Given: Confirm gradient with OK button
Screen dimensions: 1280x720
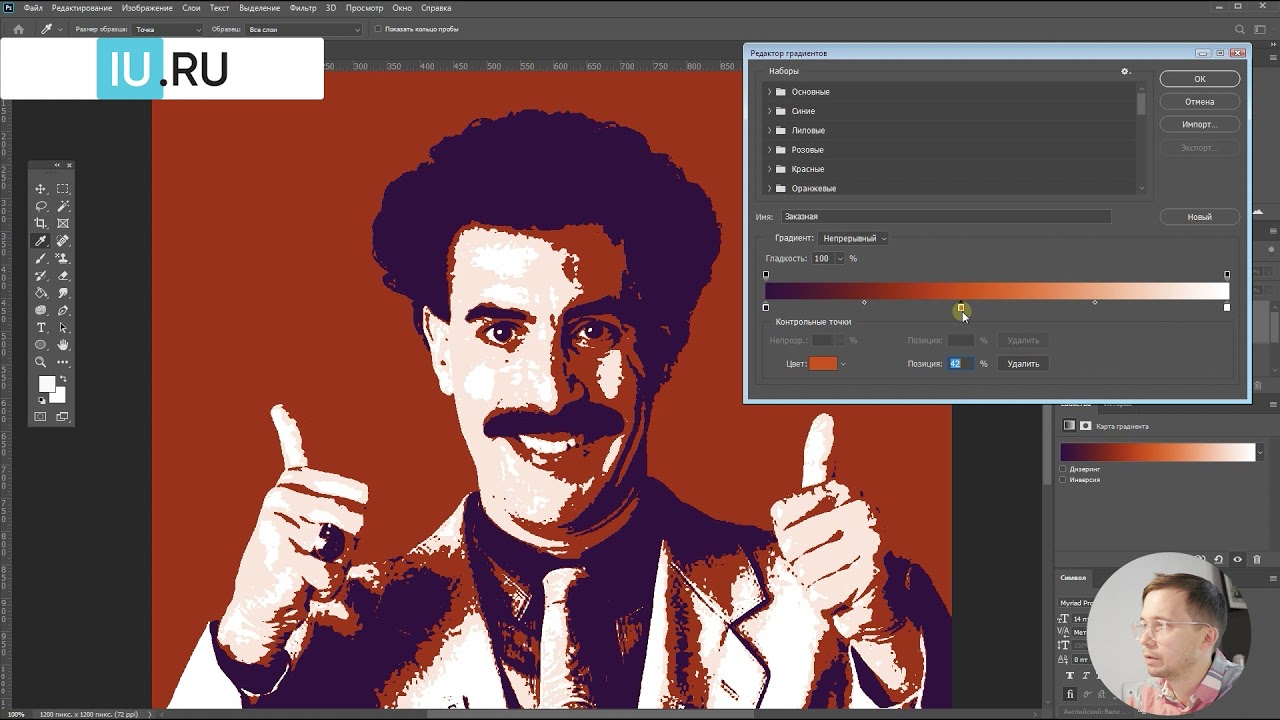Looking at the screenshot, I should (x=1200, y=79).
